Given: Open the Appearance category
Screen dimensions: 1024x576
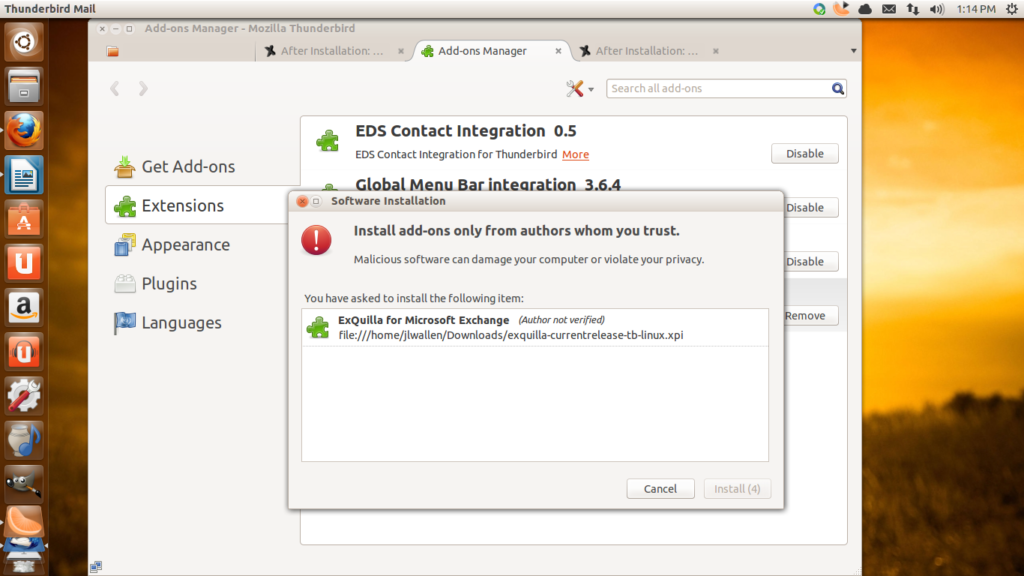Looking at the screenshot, I should 185,245.
